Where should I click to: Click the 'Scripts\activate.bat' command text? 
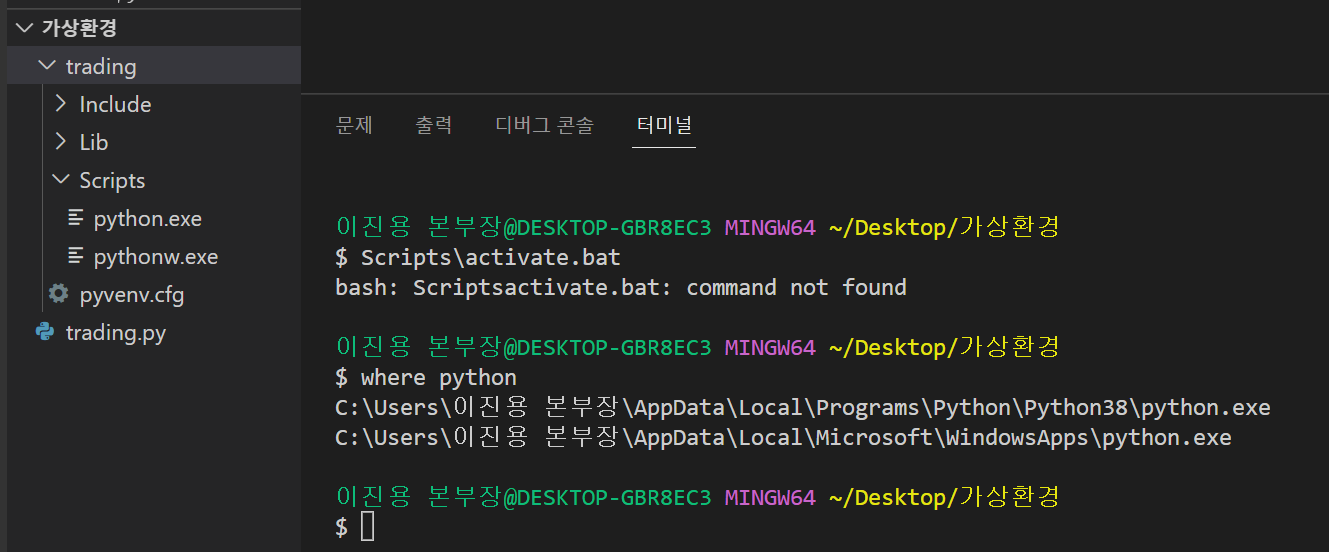click(491, 258)
